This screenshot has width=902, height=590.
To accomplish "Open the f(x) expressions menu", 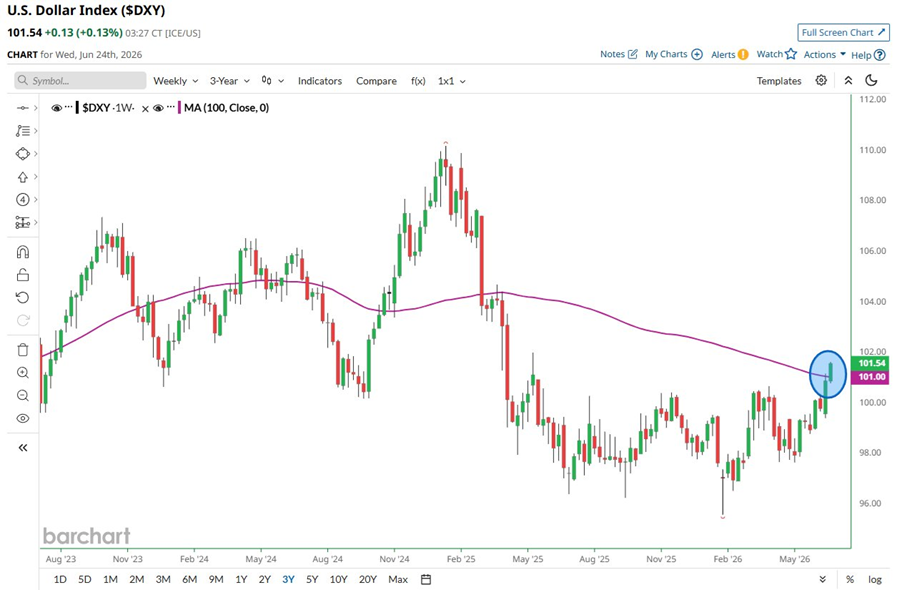I will click(418, 81).
